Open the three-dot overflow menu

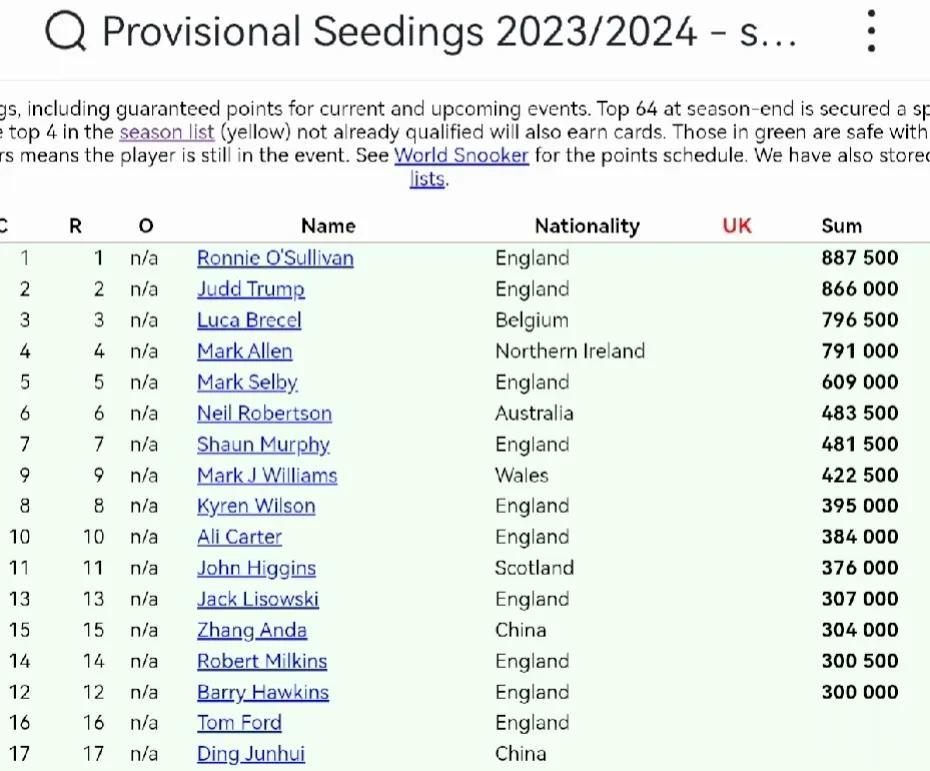[871, 31]
